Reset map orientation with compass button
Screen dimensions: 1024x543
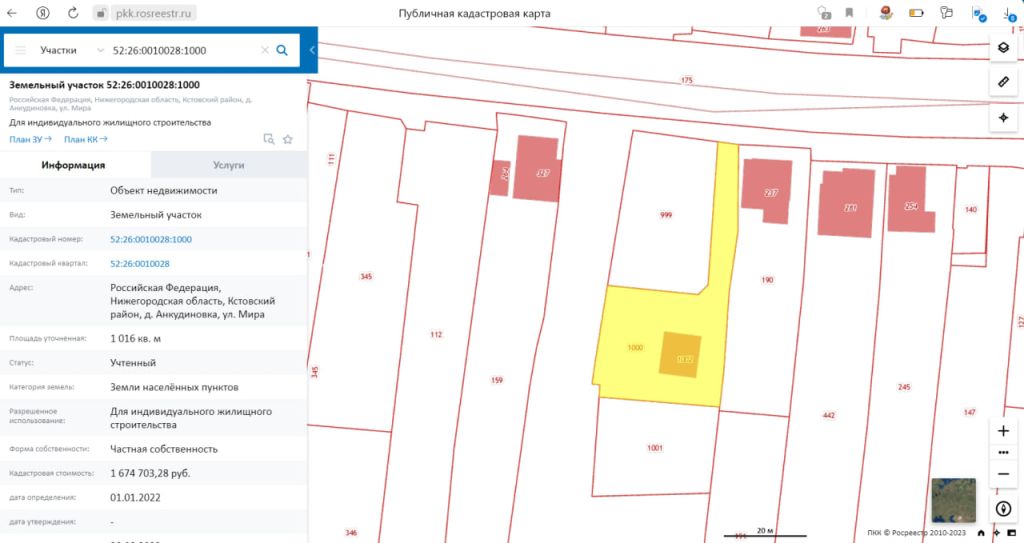point(1003,509)
